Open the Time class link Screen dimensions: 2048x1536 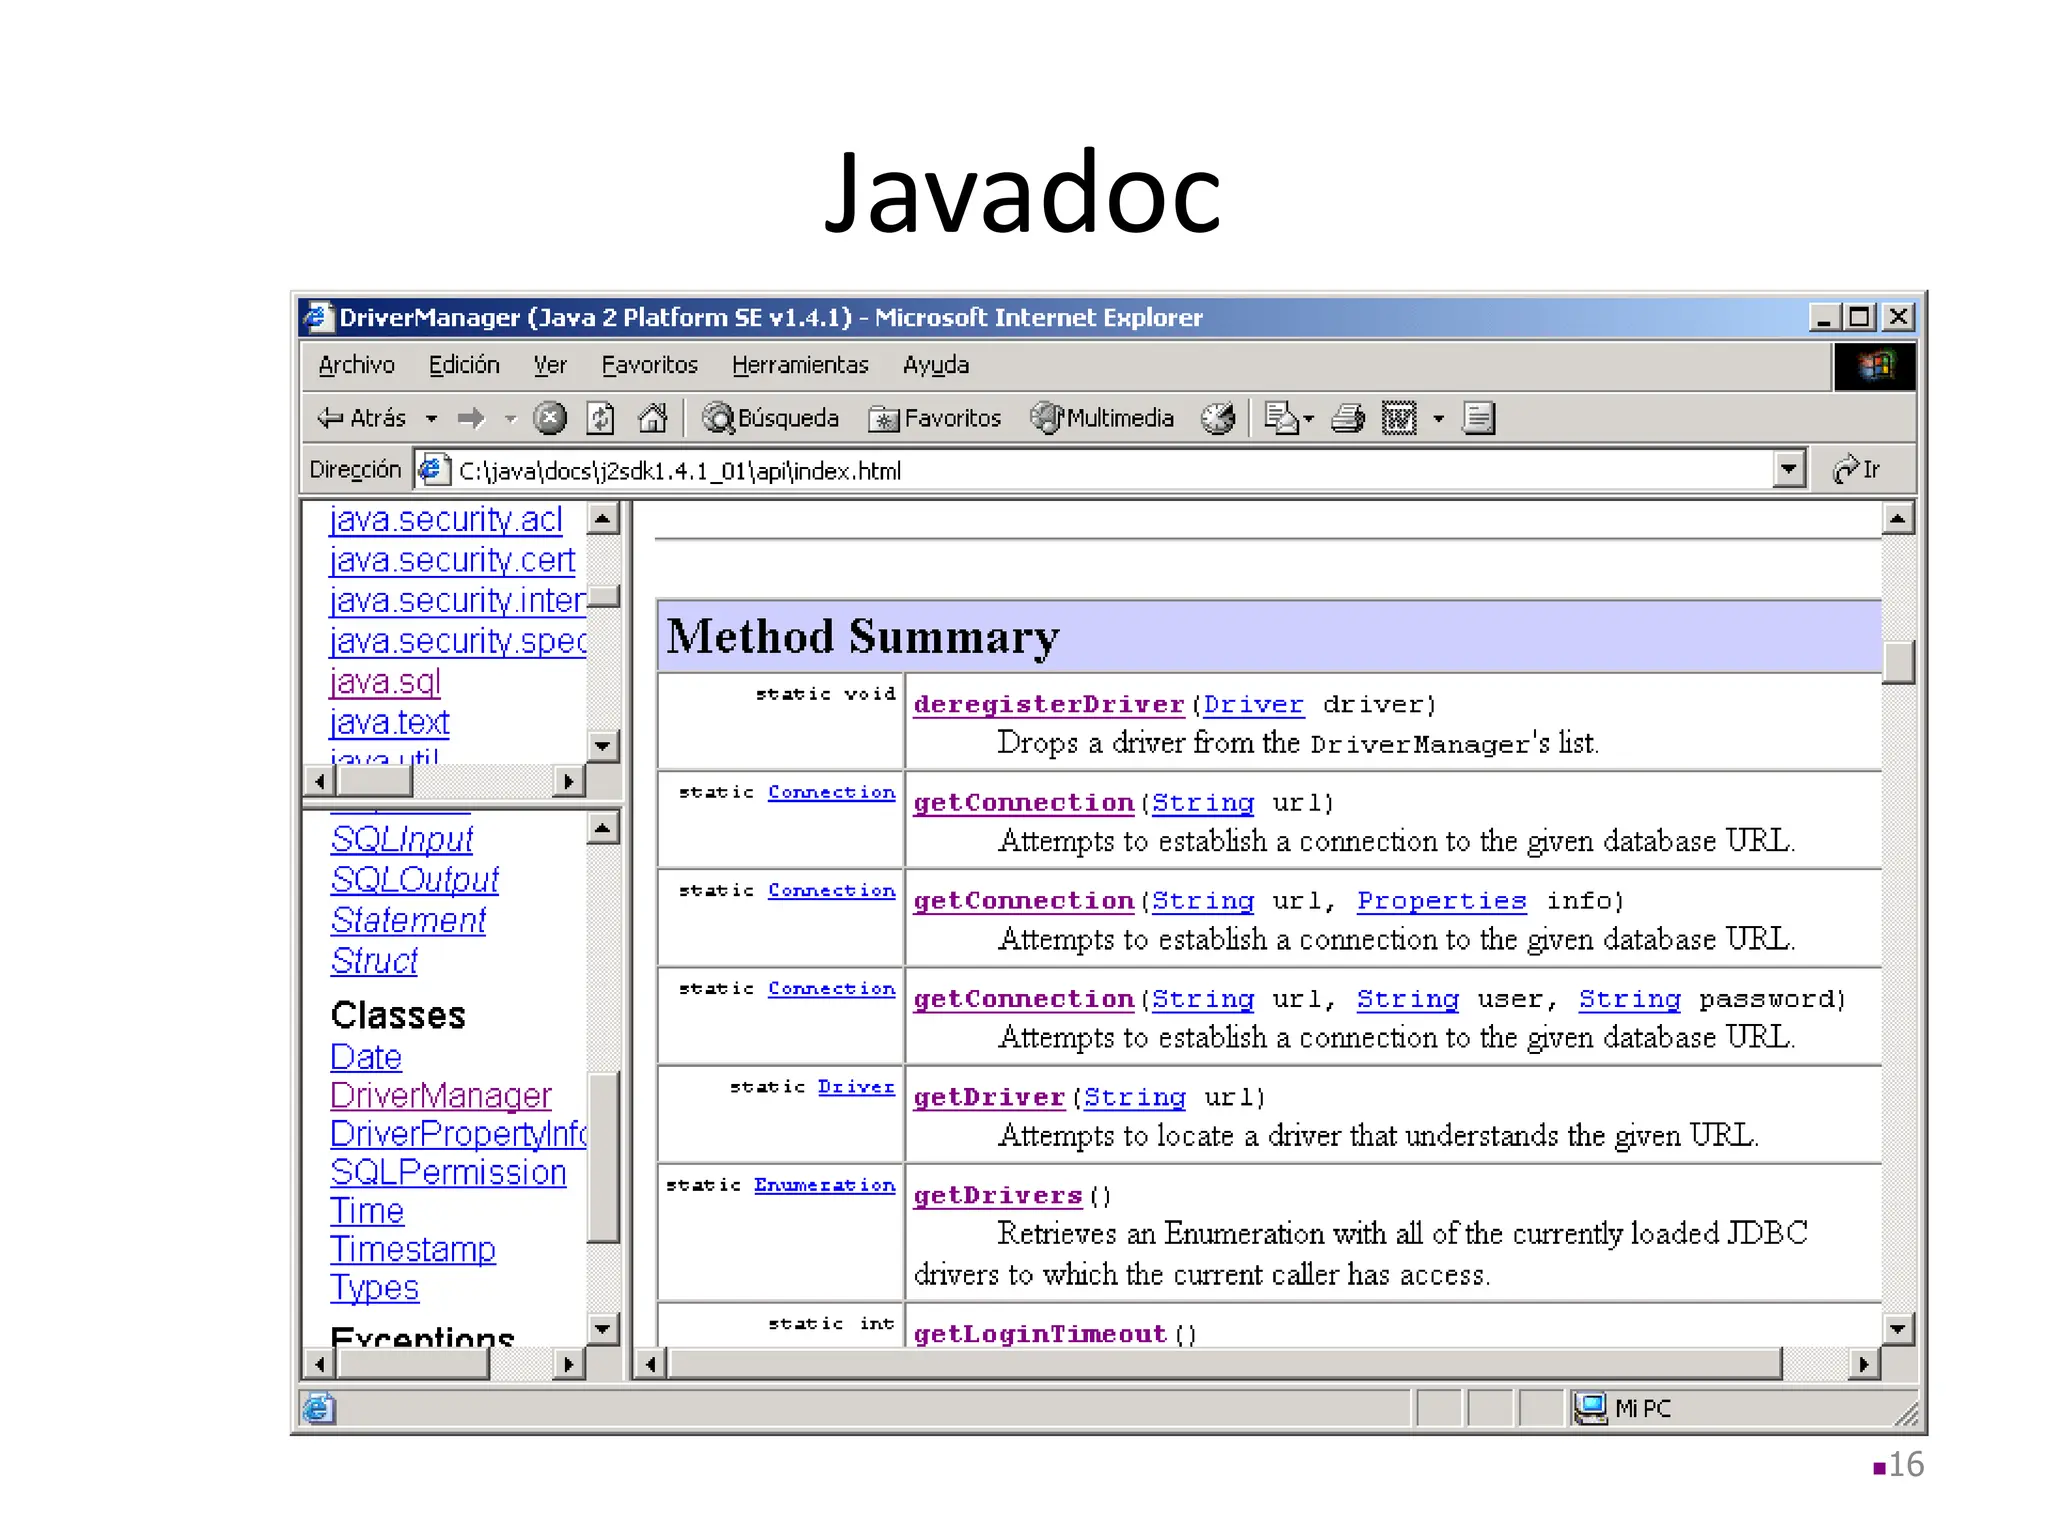(x=367, y=1211)
